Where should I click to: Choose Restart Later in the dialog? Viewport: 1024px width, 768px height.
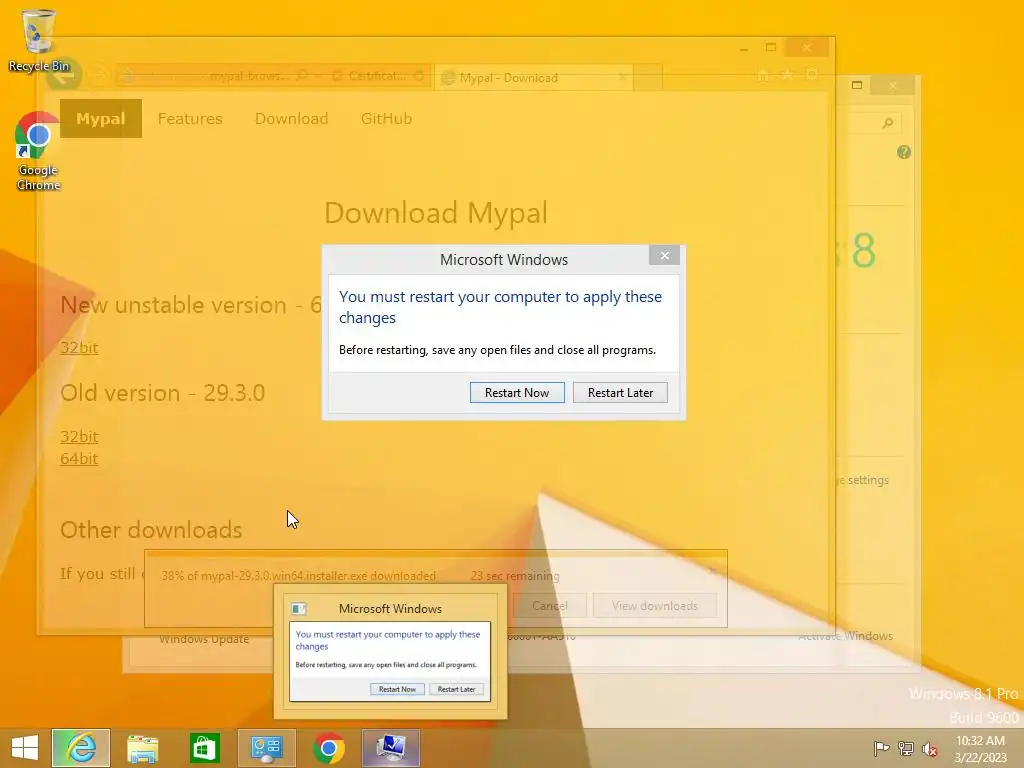pos(620,392)
